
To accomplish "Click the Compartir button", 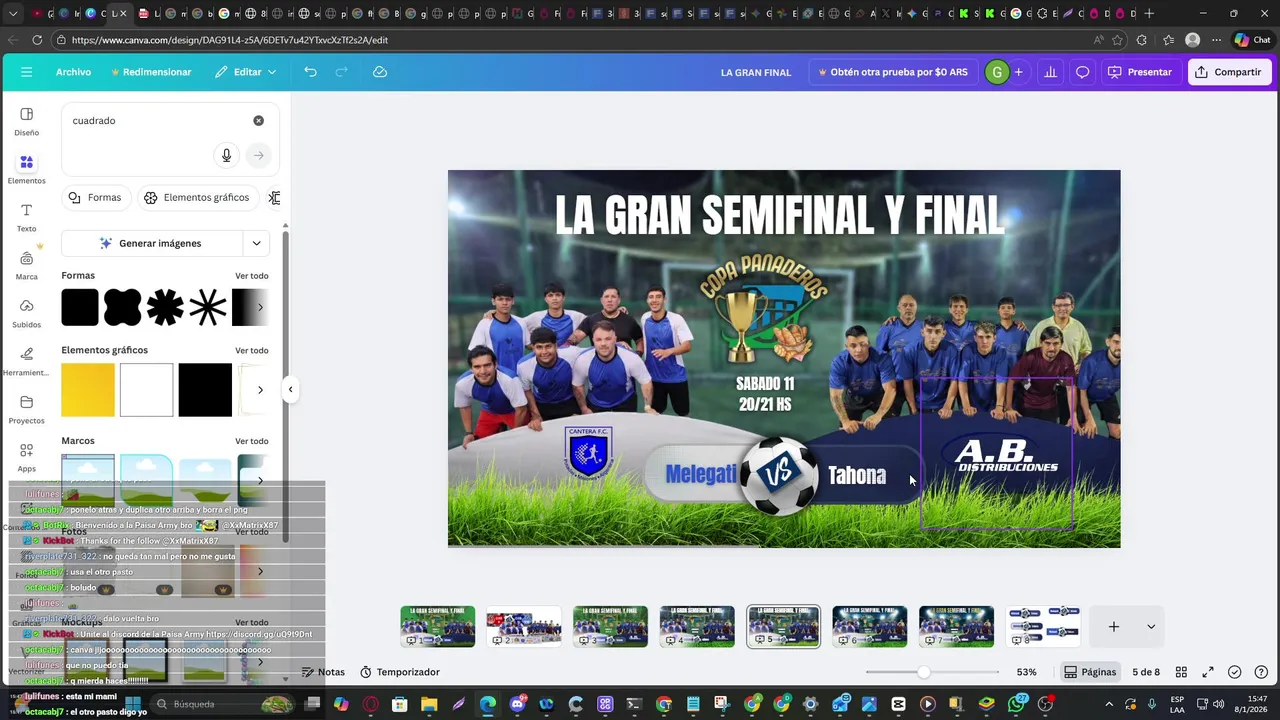I will [1228, 72].
